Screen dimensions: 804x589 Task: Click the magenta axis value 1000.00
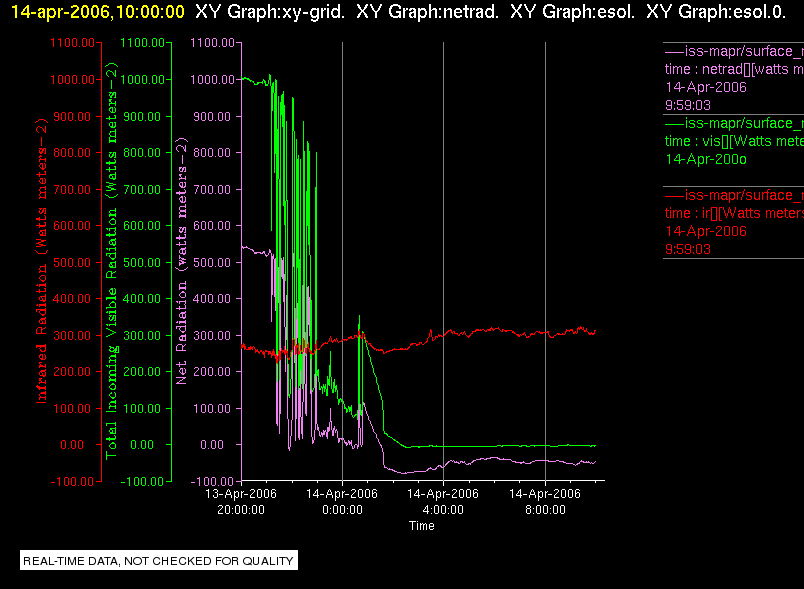(x=212, y=80)
